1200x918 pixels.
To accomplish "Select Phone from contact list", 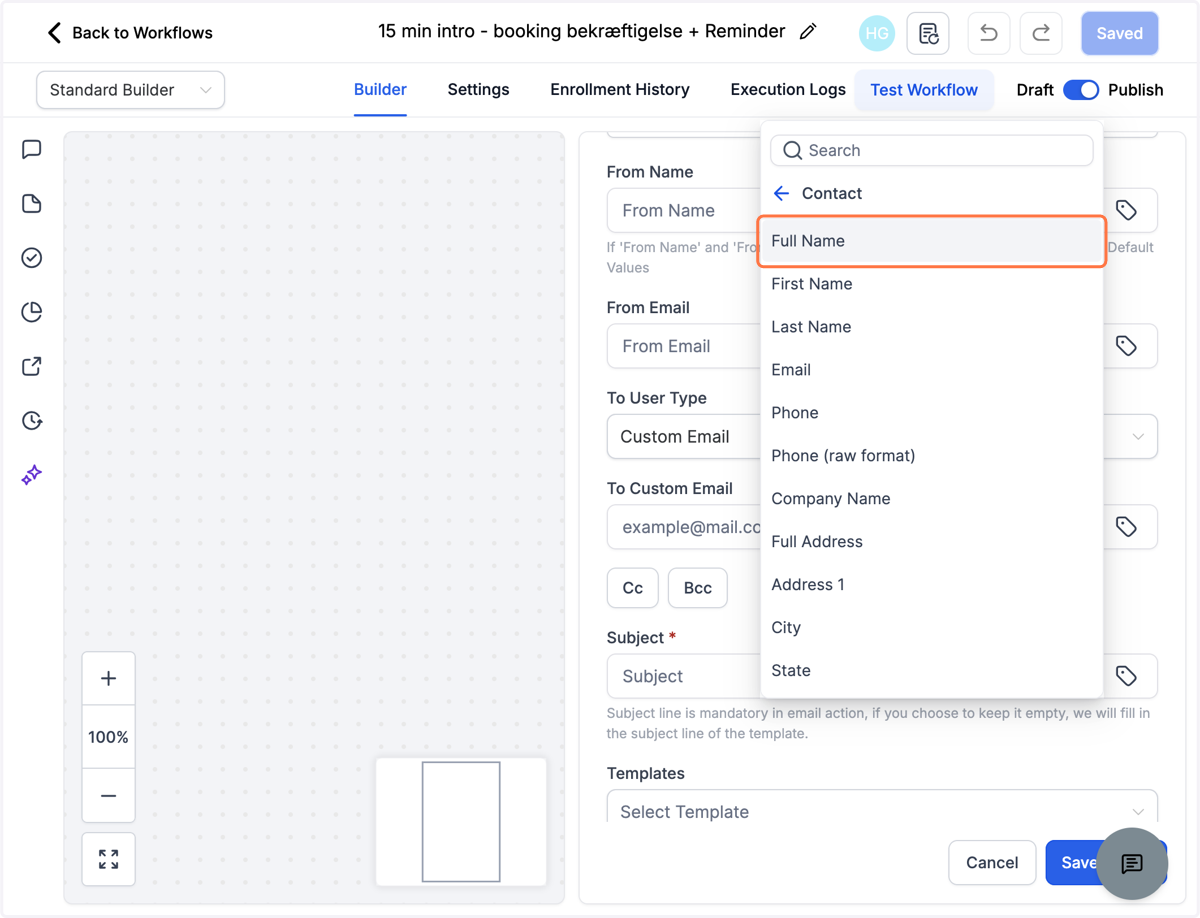I will (x=932, y=413).
